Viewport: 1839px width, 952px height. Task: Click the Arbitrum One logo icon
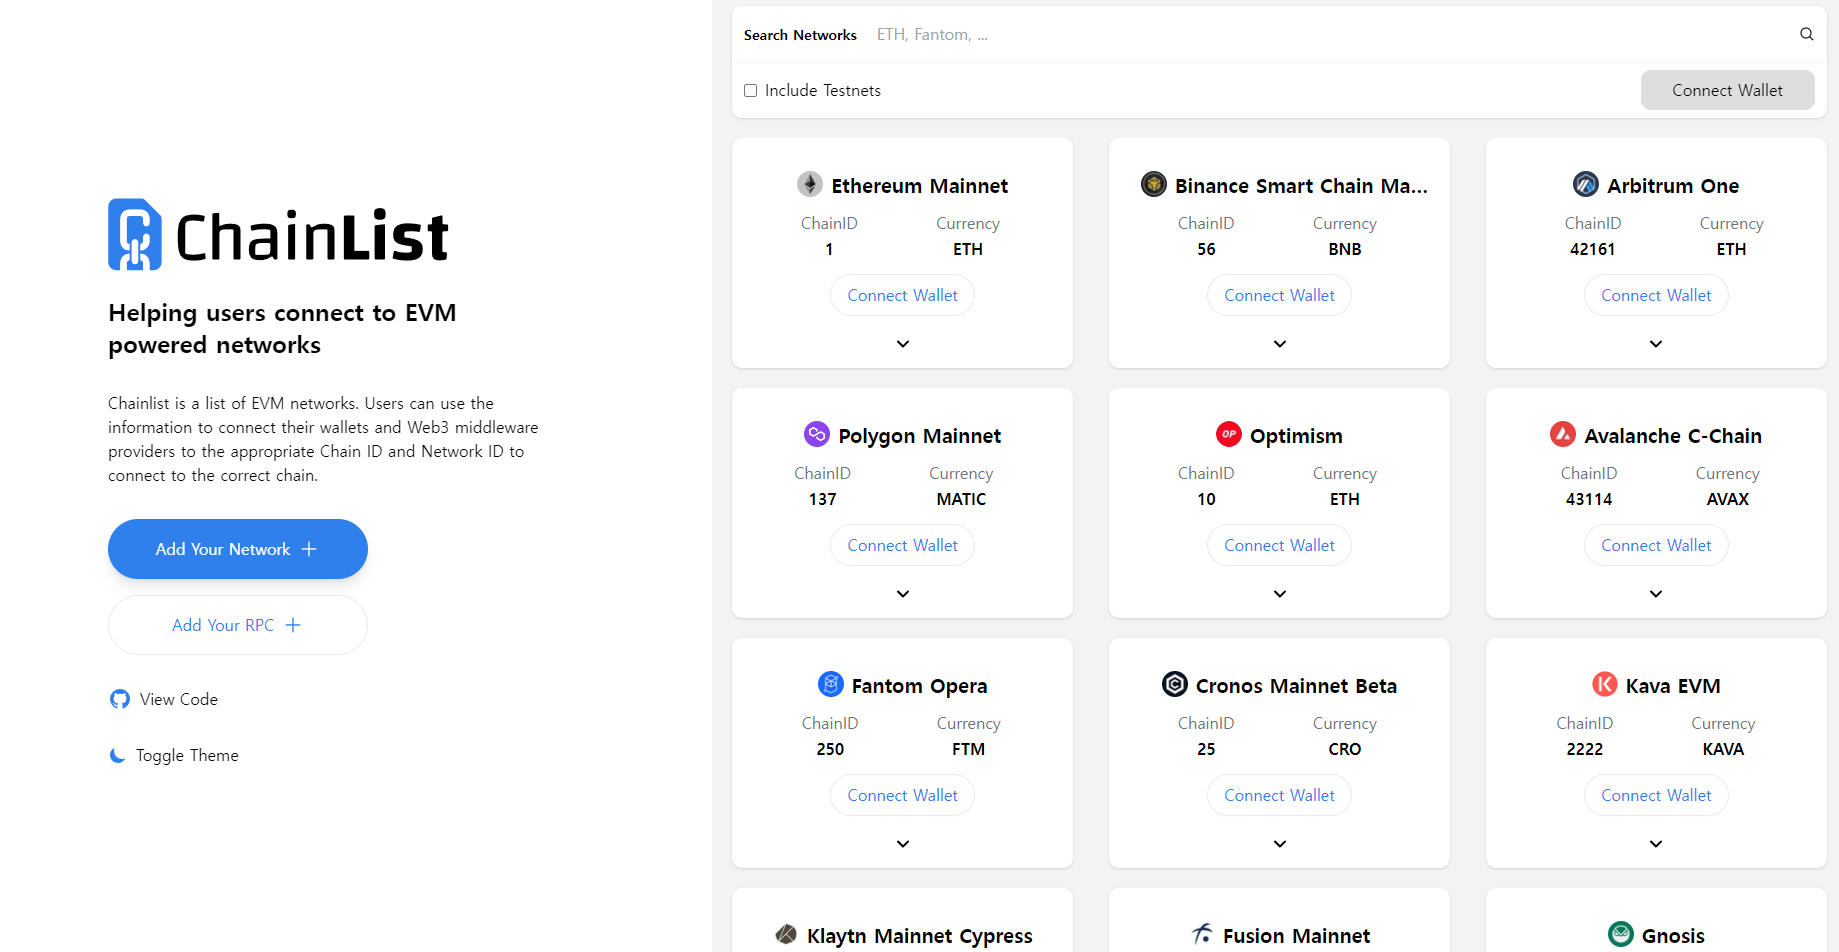pos(1586,184)
